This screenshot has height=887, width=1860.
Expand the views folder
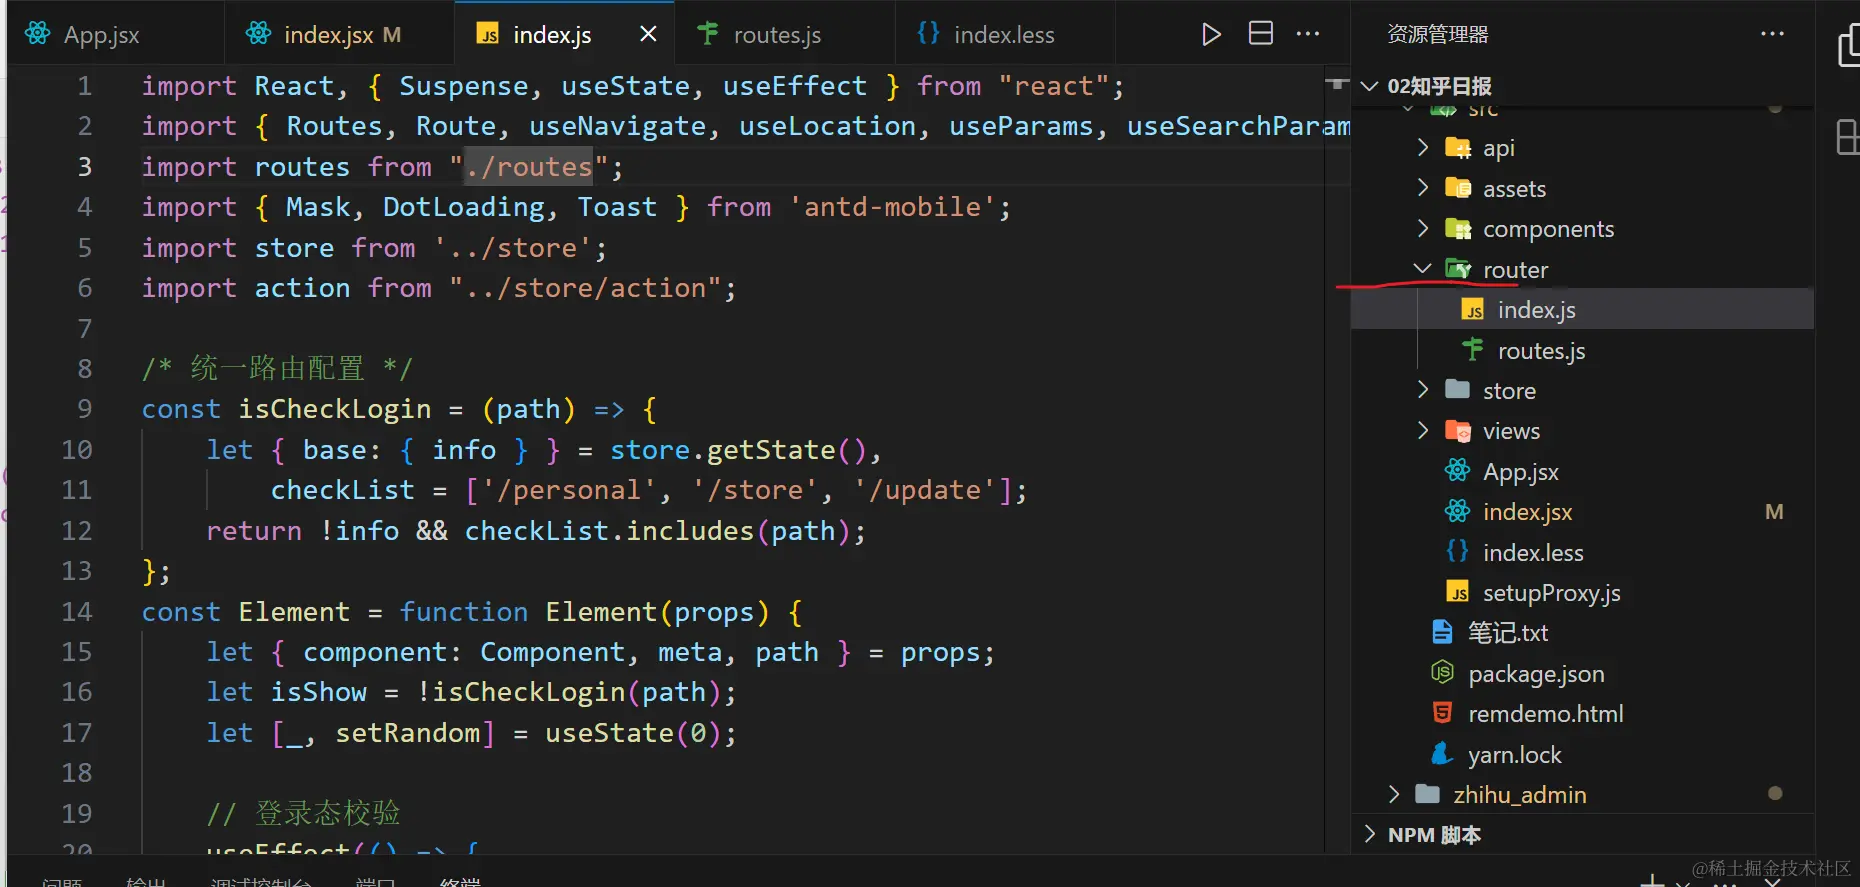[x=1423, y=431]
